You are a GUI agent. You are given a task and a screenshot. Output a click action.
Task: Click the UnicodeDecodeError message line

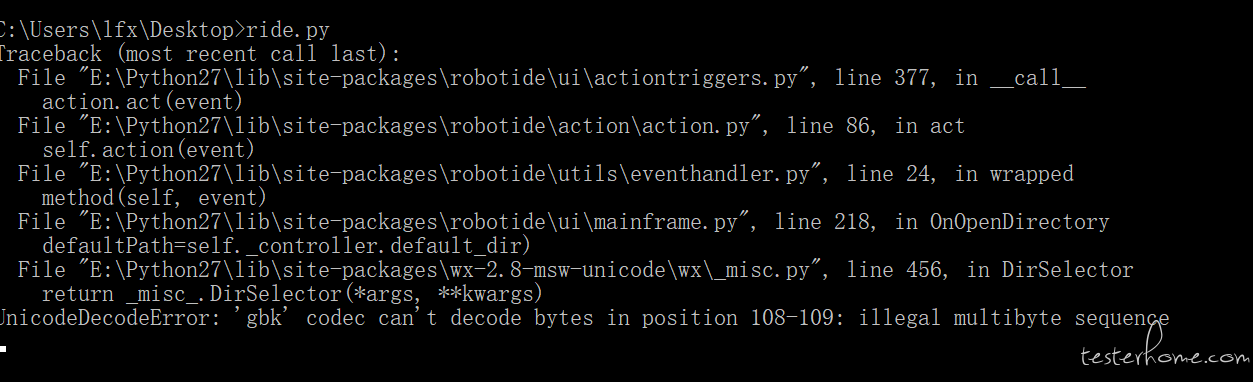(x=584, y=318)
